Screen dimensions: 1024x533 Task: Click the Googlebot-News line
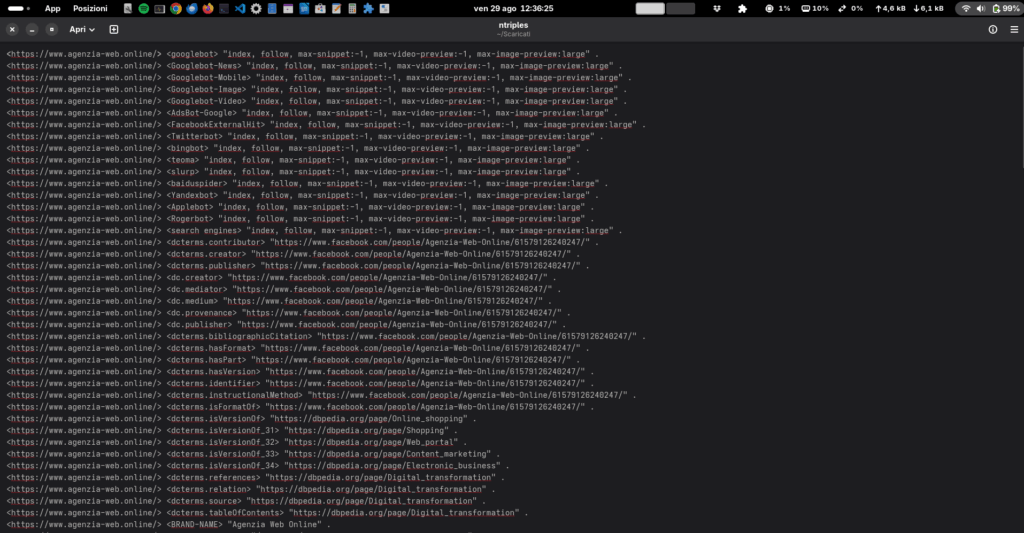314,66
